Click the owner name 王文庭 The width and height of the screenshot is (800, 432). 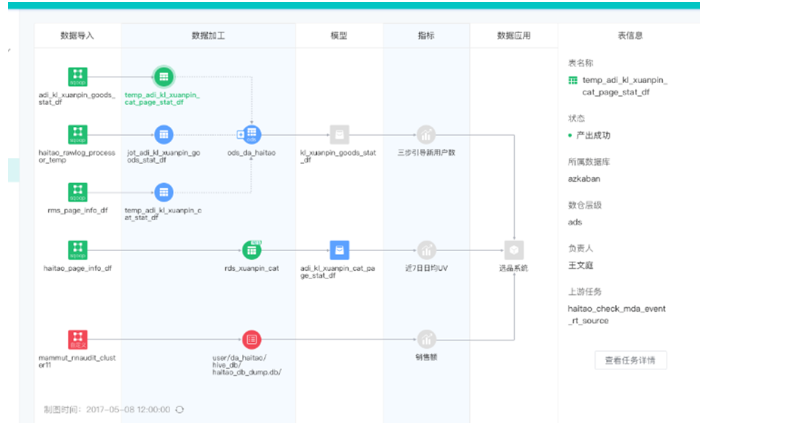coord(581,265)
